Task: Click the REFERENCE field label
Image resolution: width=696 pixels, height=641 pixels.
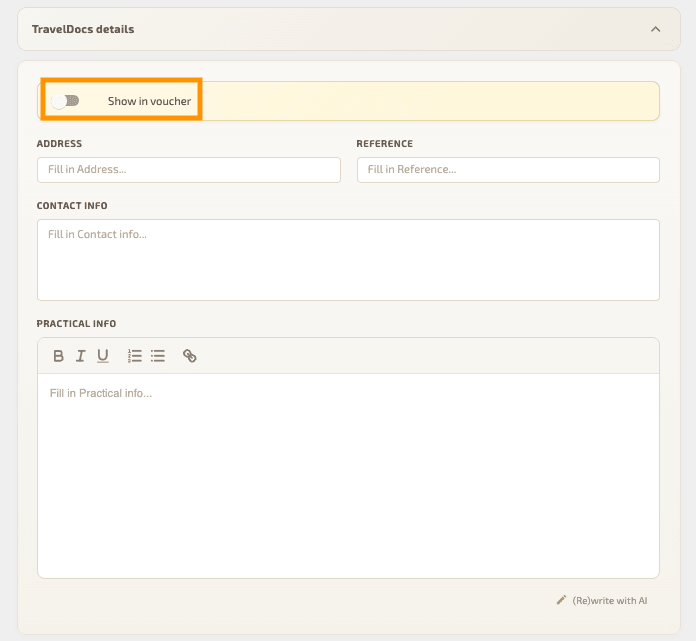Action: 384,144
